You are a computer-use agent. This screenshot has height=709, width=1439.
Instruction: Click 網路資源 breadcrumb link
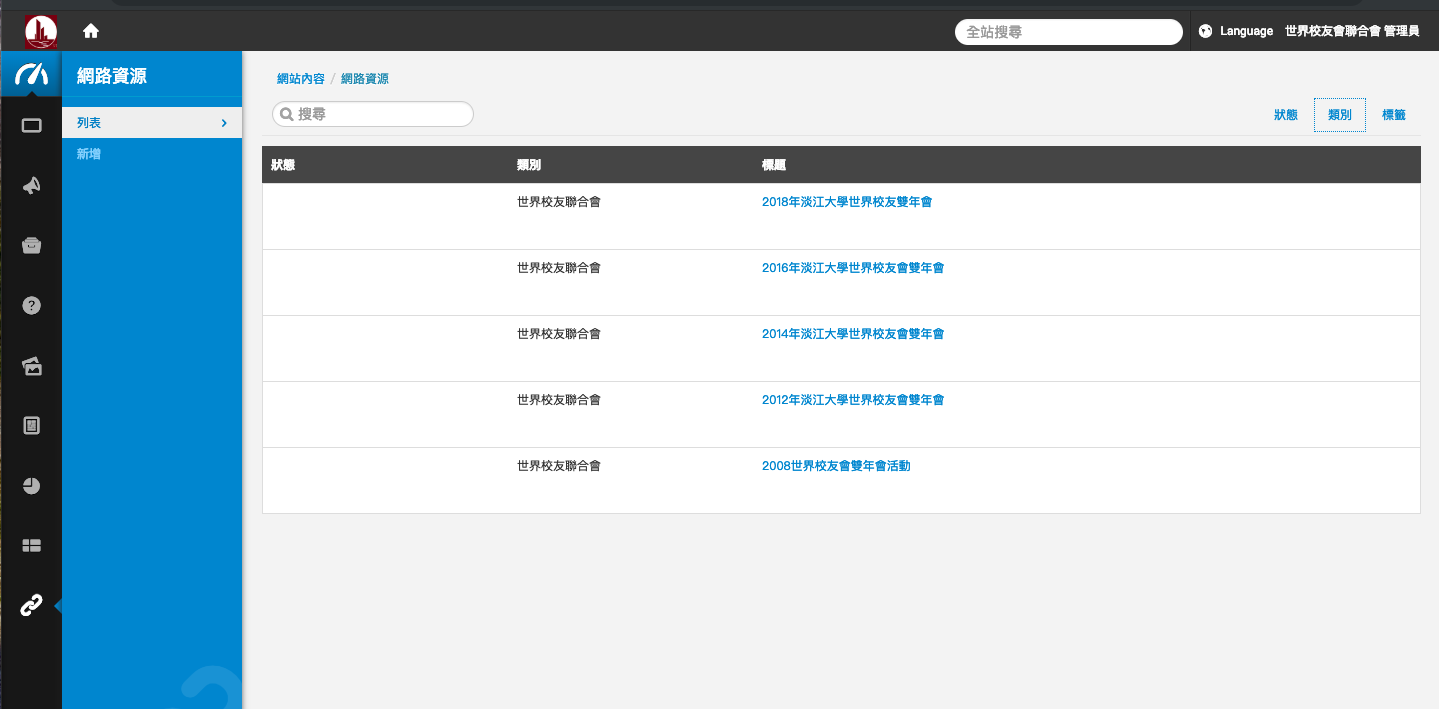(365, 79)
